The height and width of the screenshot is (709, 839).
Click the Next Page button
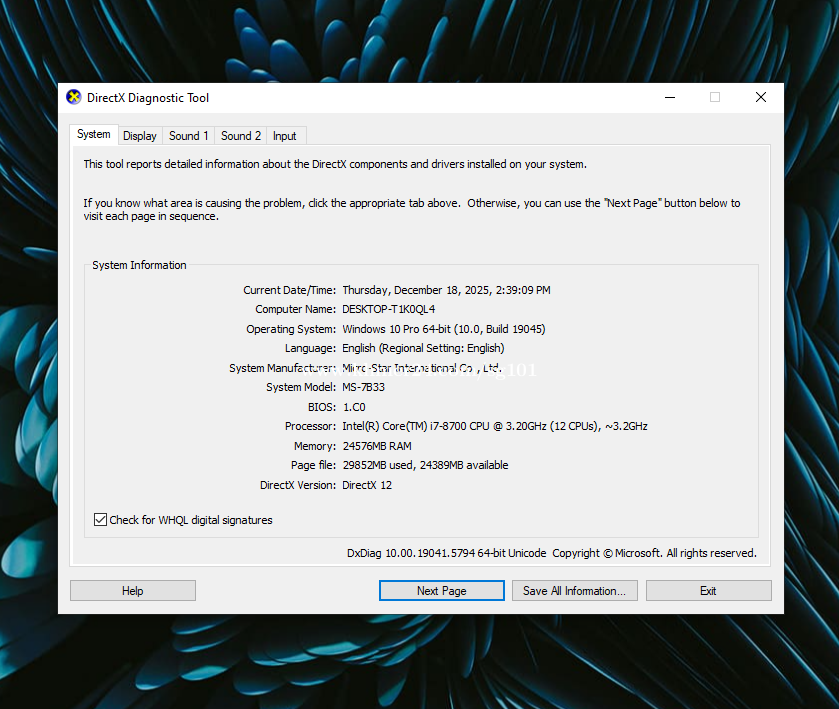[441, 591]
